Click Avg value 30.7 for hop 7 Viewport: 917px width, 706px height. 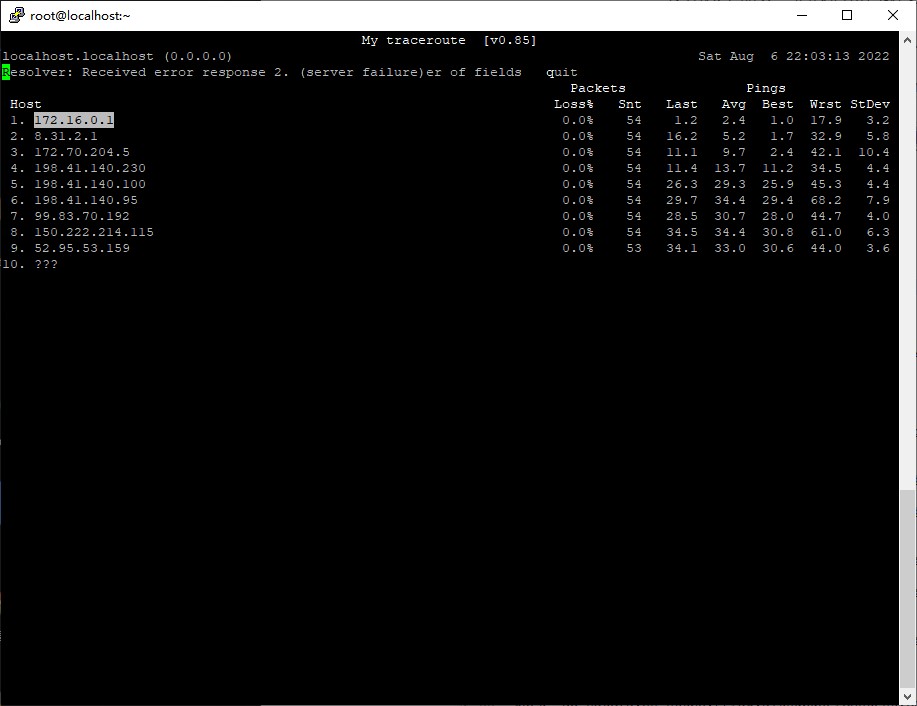[730, 216]
